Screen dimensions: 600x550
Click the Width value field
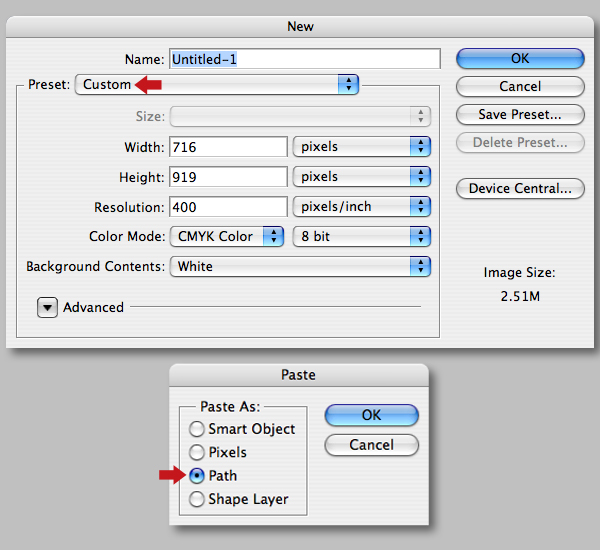click(228, 147)
